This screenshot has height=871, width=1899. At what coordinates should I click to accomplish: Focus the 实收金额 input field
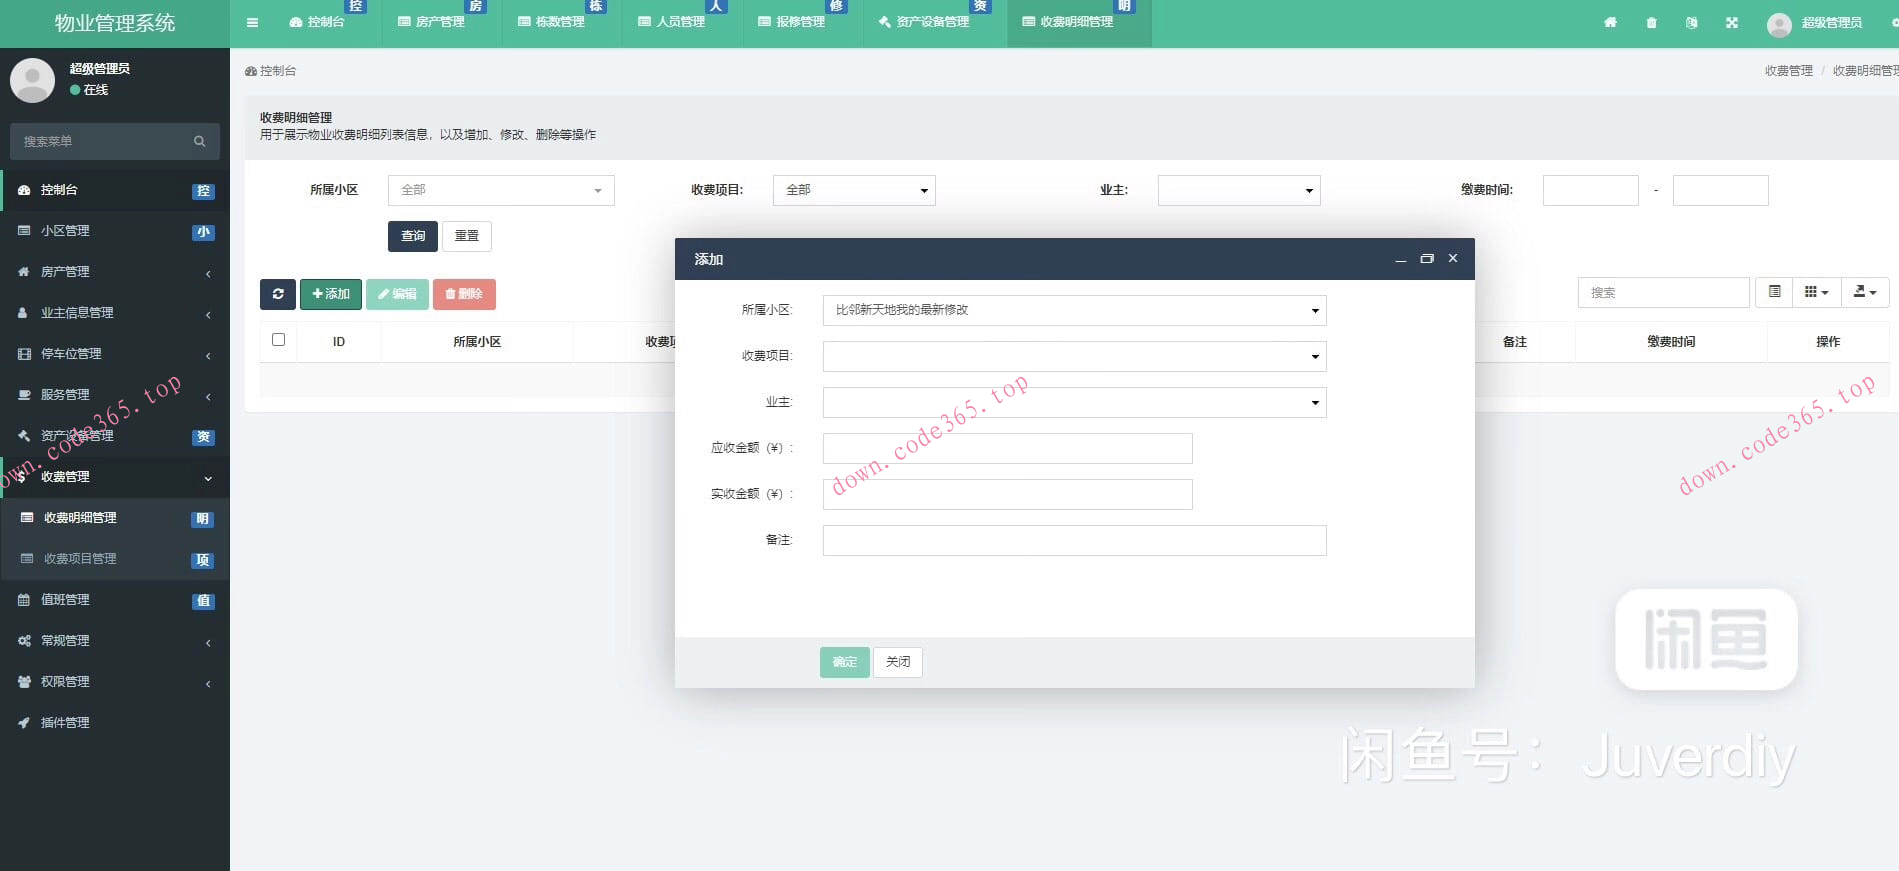click(1008, 494)
